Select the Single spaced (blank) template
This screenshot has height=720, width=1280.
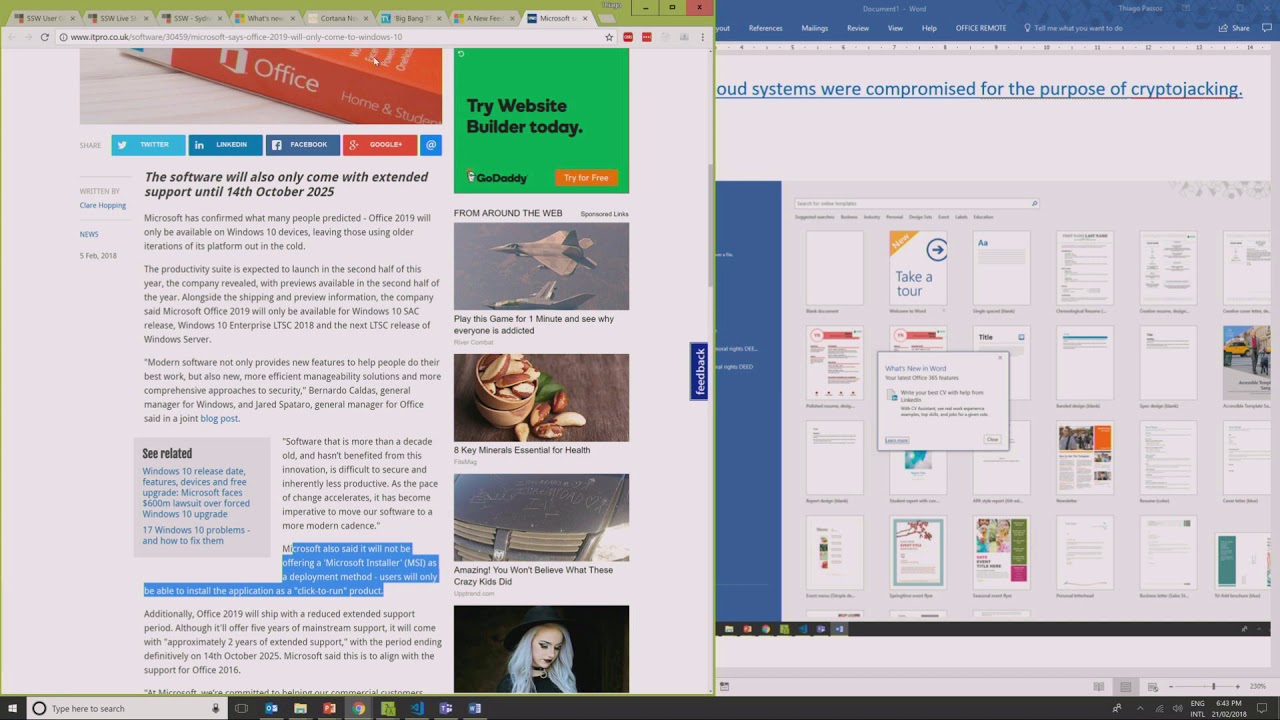click(x=1001, y=267)
